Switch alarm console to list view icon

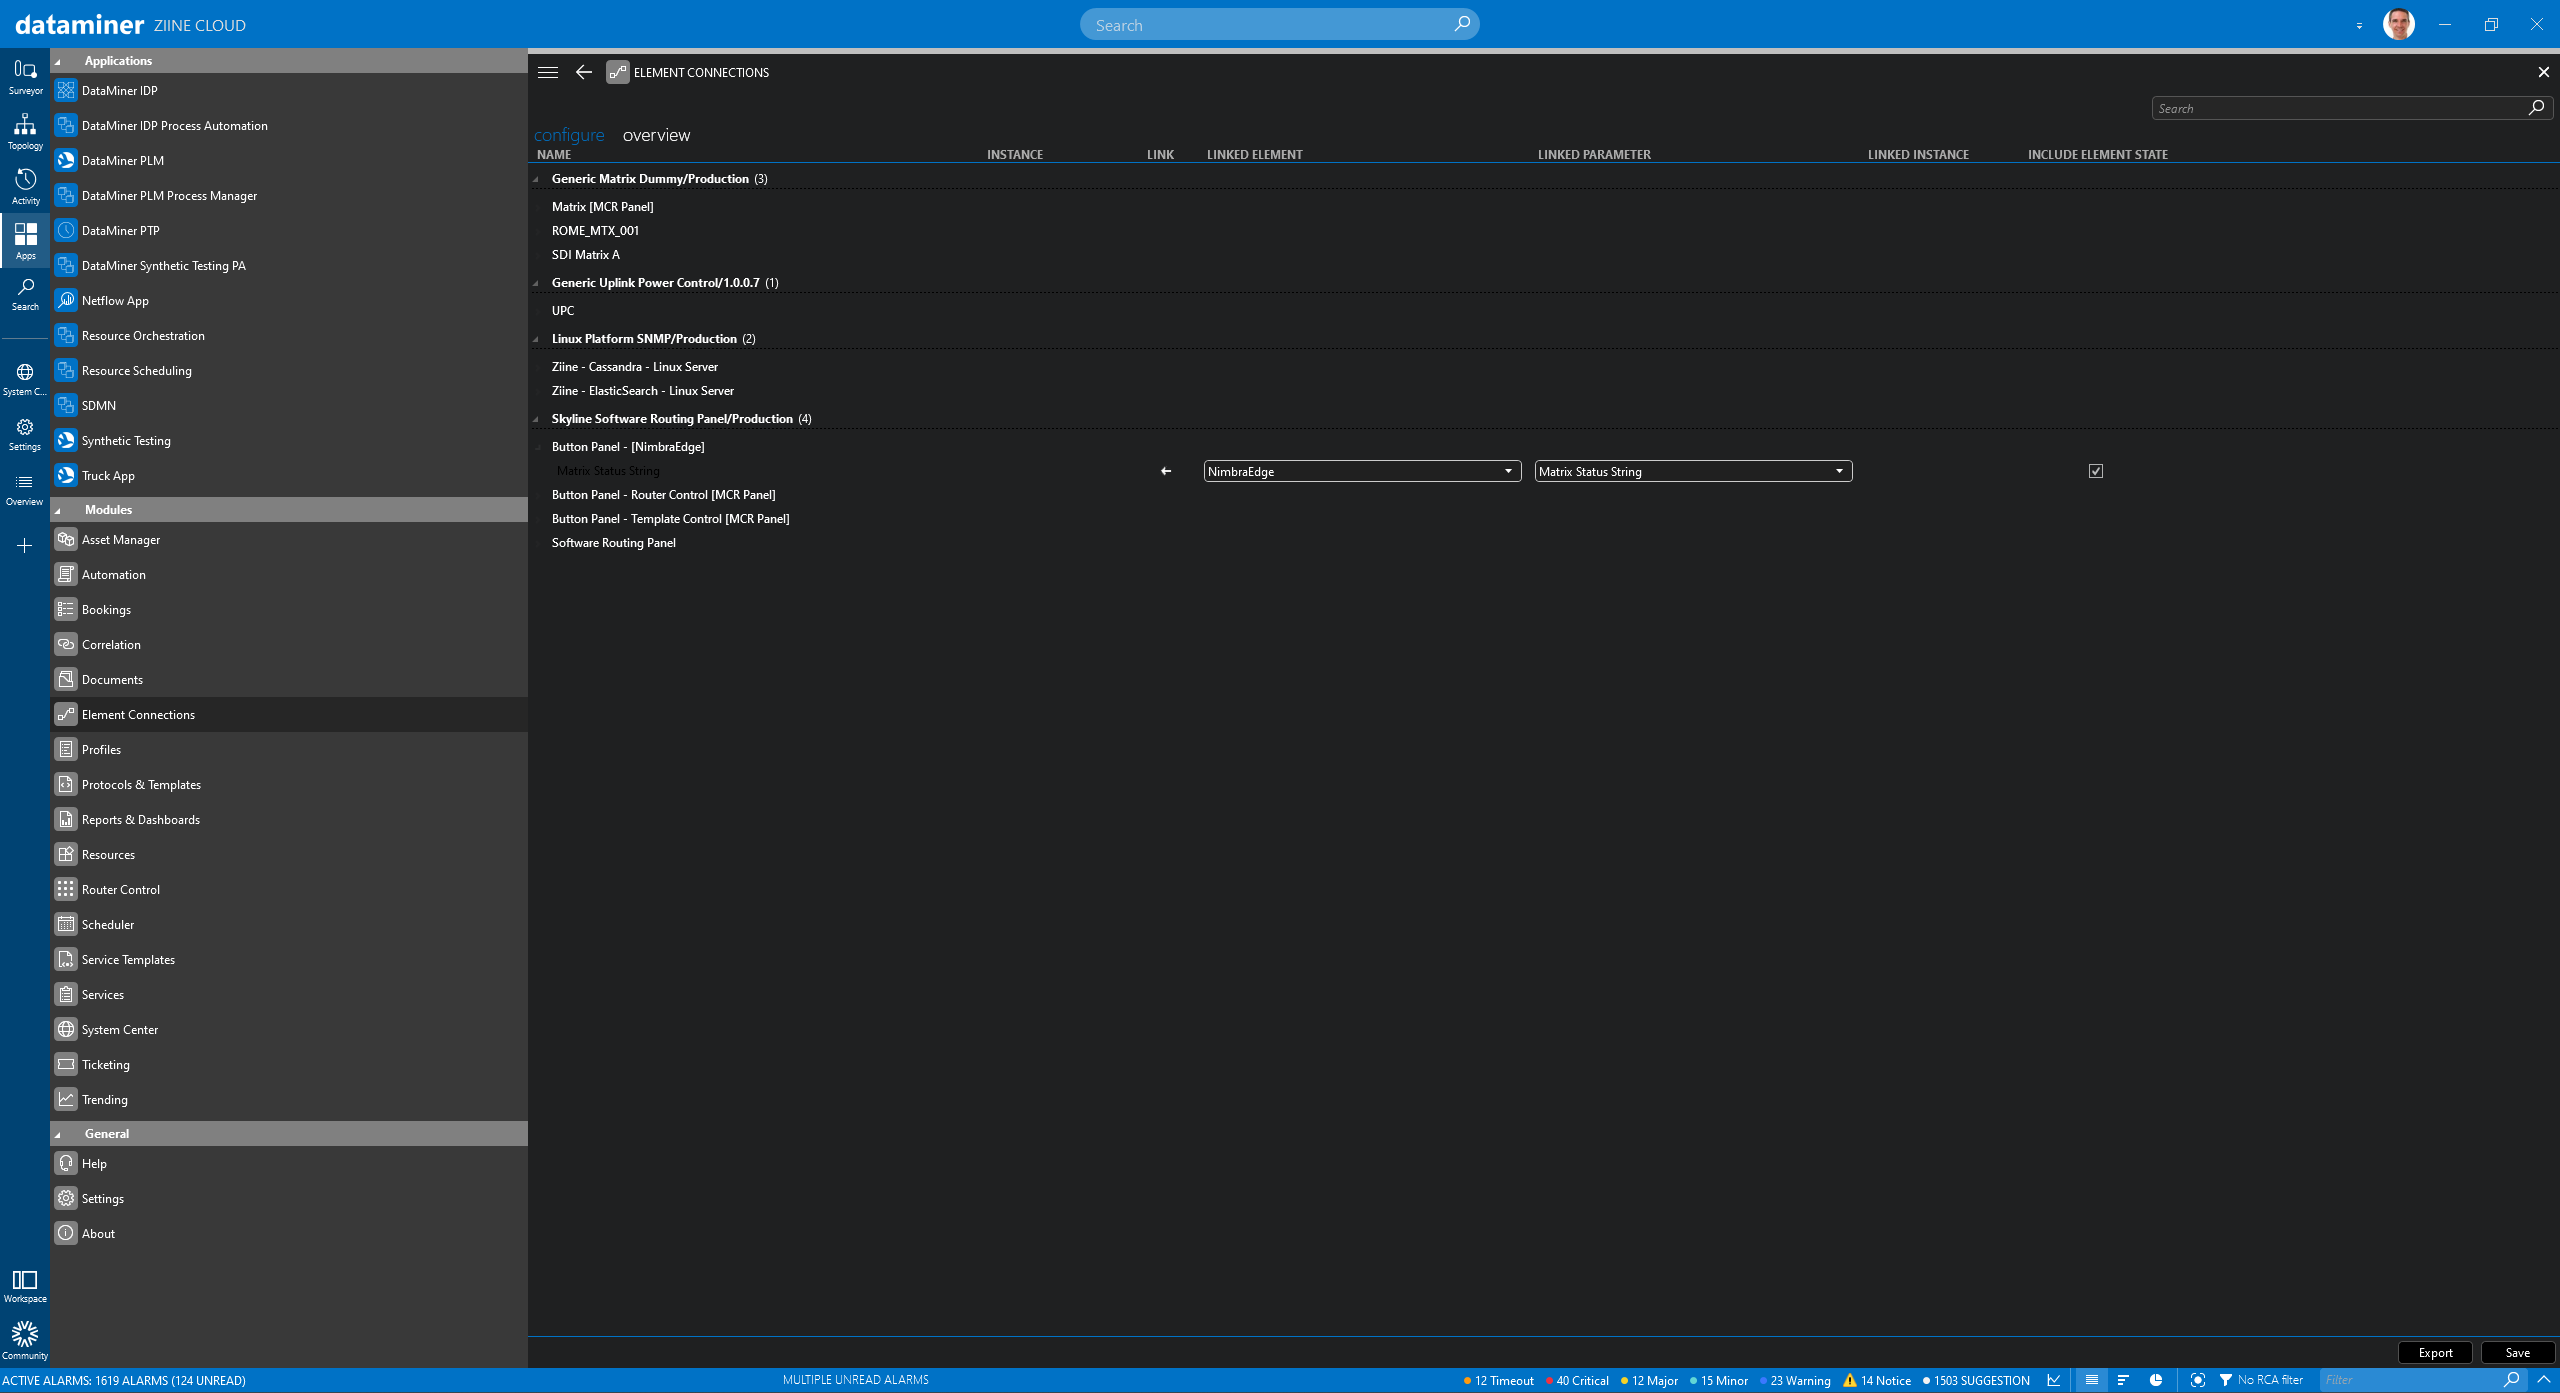[x=2091, y=1380]
